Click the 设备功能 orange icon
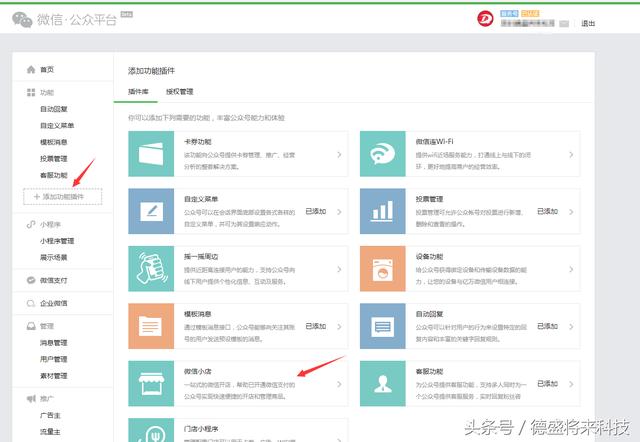 click(x=384, y=269)
